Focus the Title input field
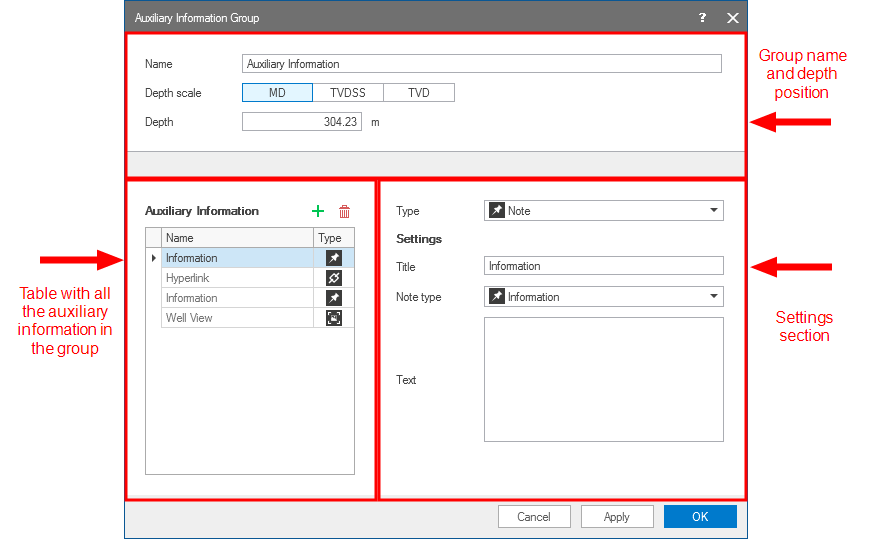 (x=603, y=266)
